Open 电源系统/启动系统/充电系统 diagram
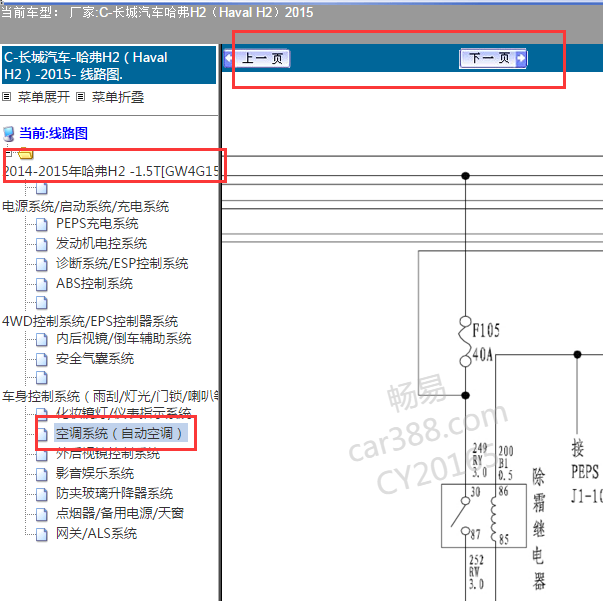The width and height of the screenshot is (603, 601). (x=85, y=206)
